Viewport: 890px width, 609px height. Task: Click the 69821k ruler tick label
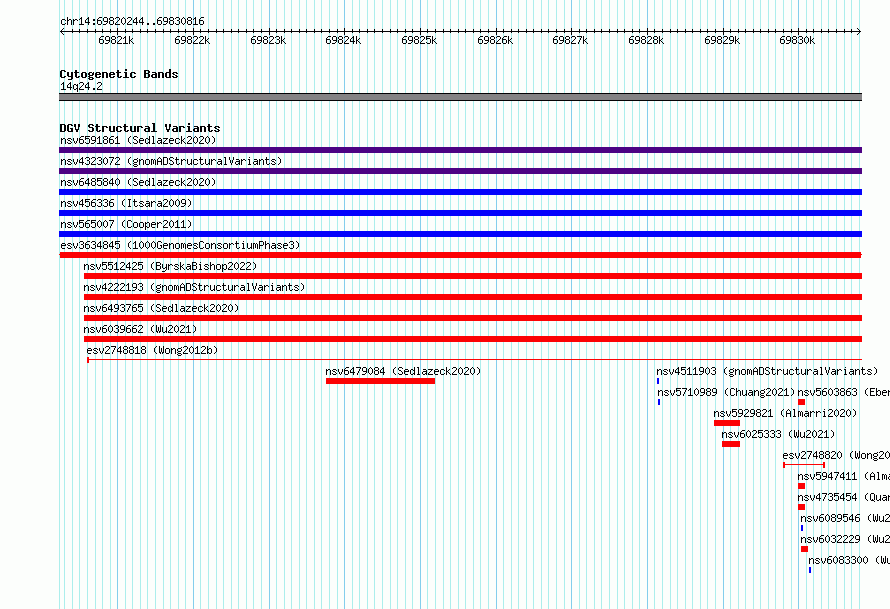[x=116, y=40]
